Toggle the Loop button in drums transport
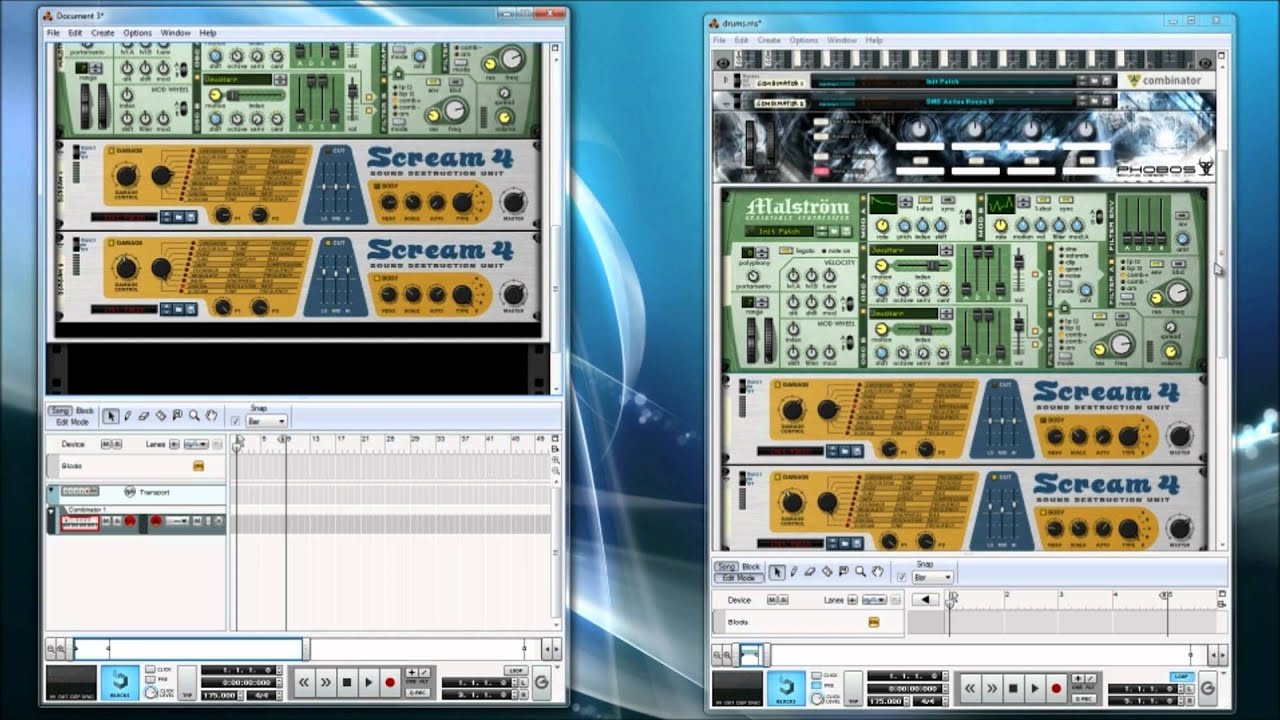The width and height of the screenshot is (1280, 720). (x=1182, y=676)
